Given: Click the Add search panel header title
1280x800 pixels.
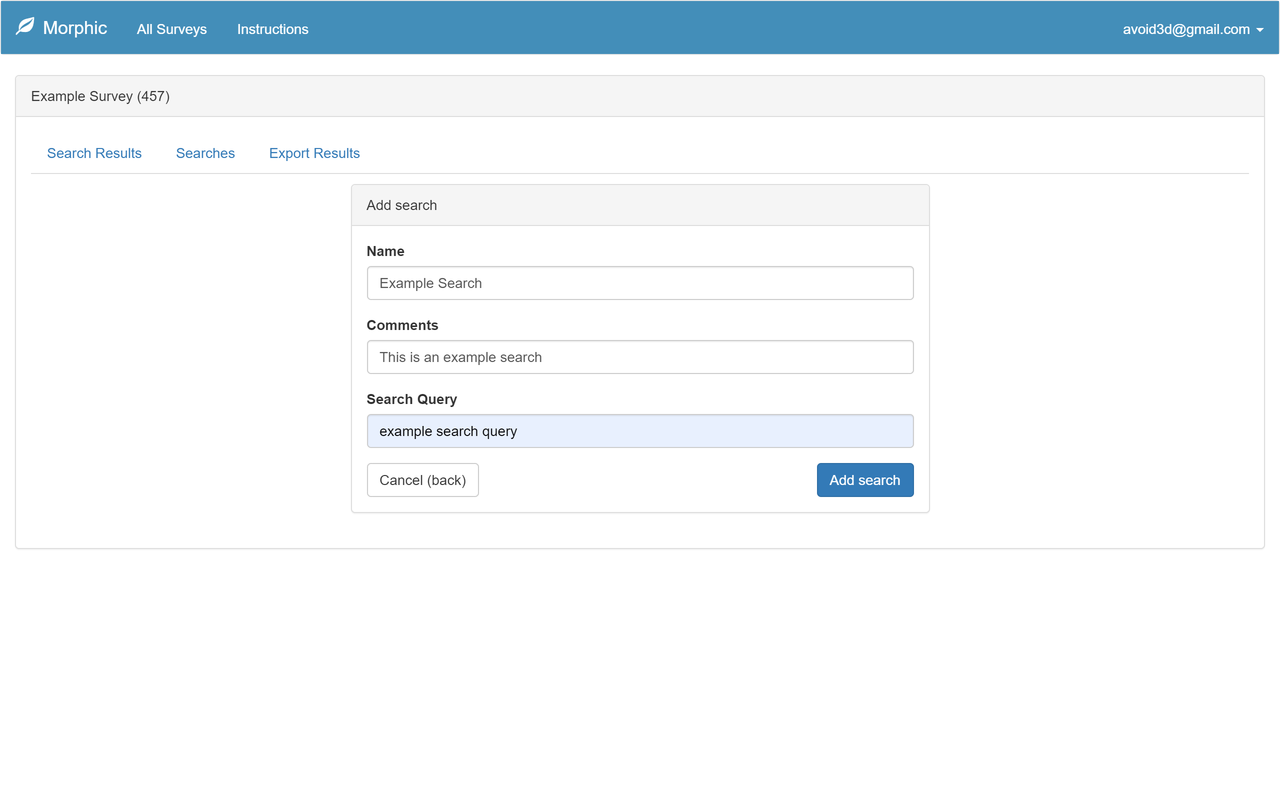Looking at the screenshot, I should click(401, 205).
